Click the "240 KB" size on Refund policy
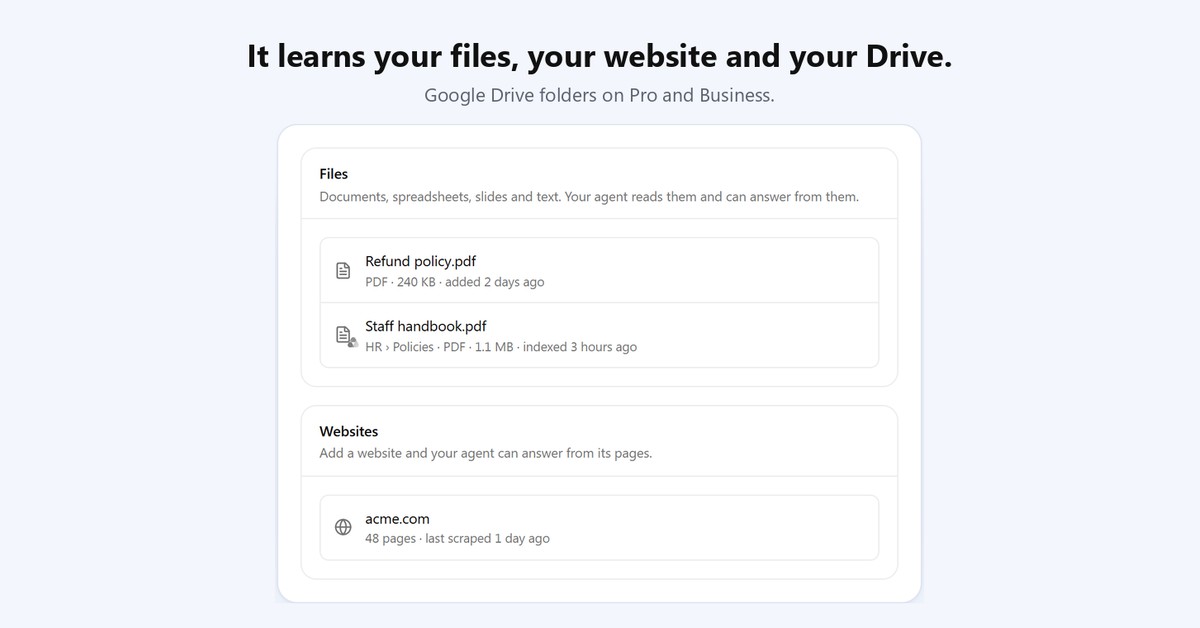The image size is (1200, 628). coord(416,282)
